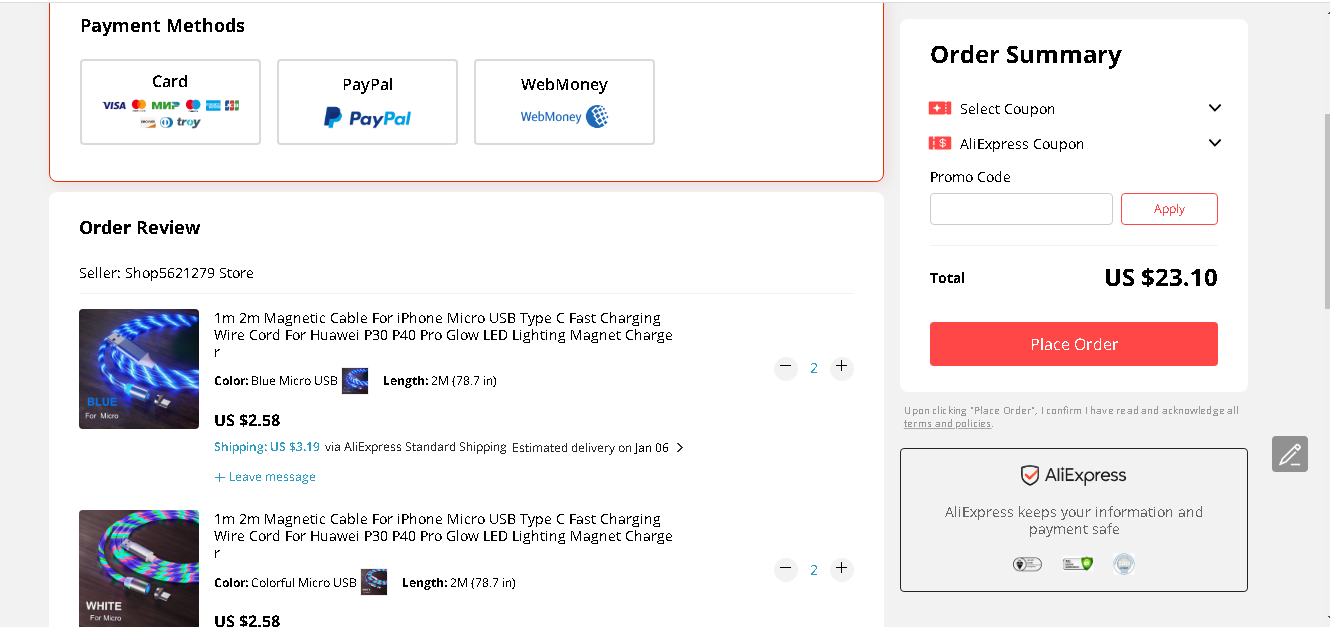This screenshot has width=1330, height=627.
Task: Decrease quantity of blue magnetic cable
Action: click(786, 367)
